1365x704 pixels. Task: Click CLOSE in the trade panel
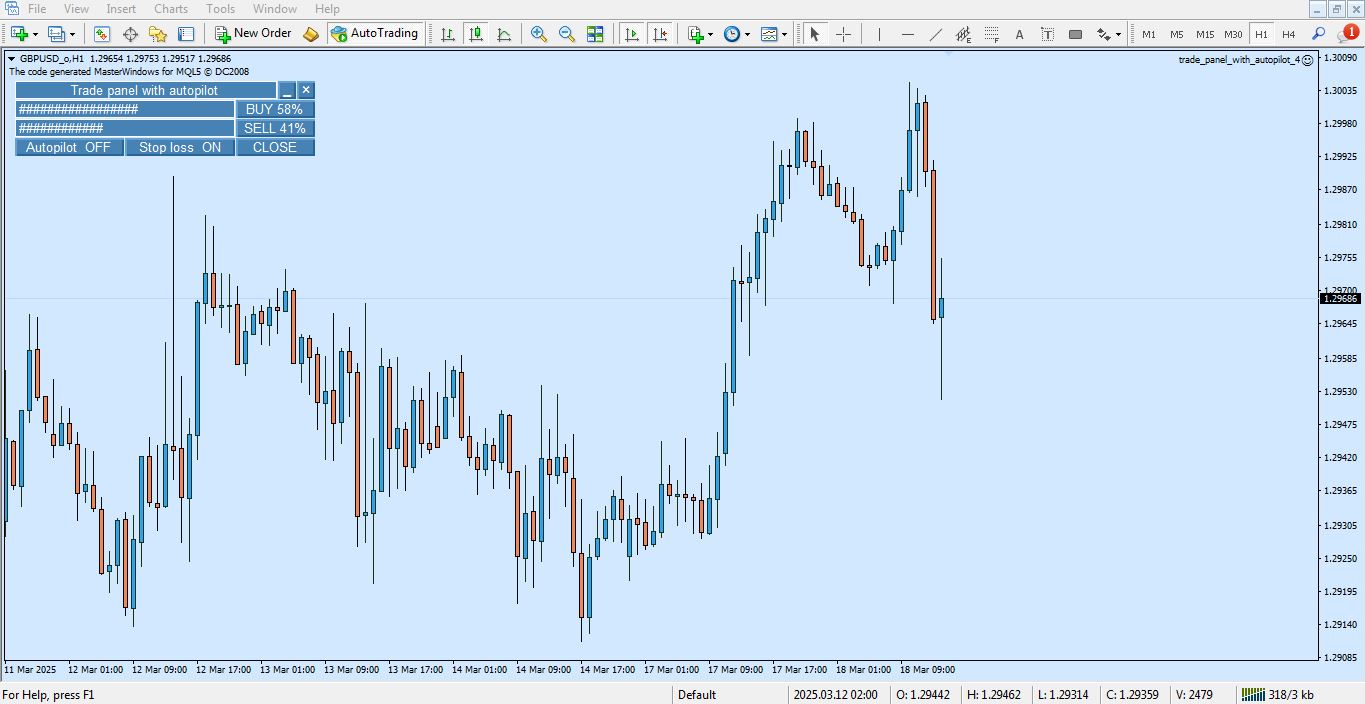click(275, 147)
